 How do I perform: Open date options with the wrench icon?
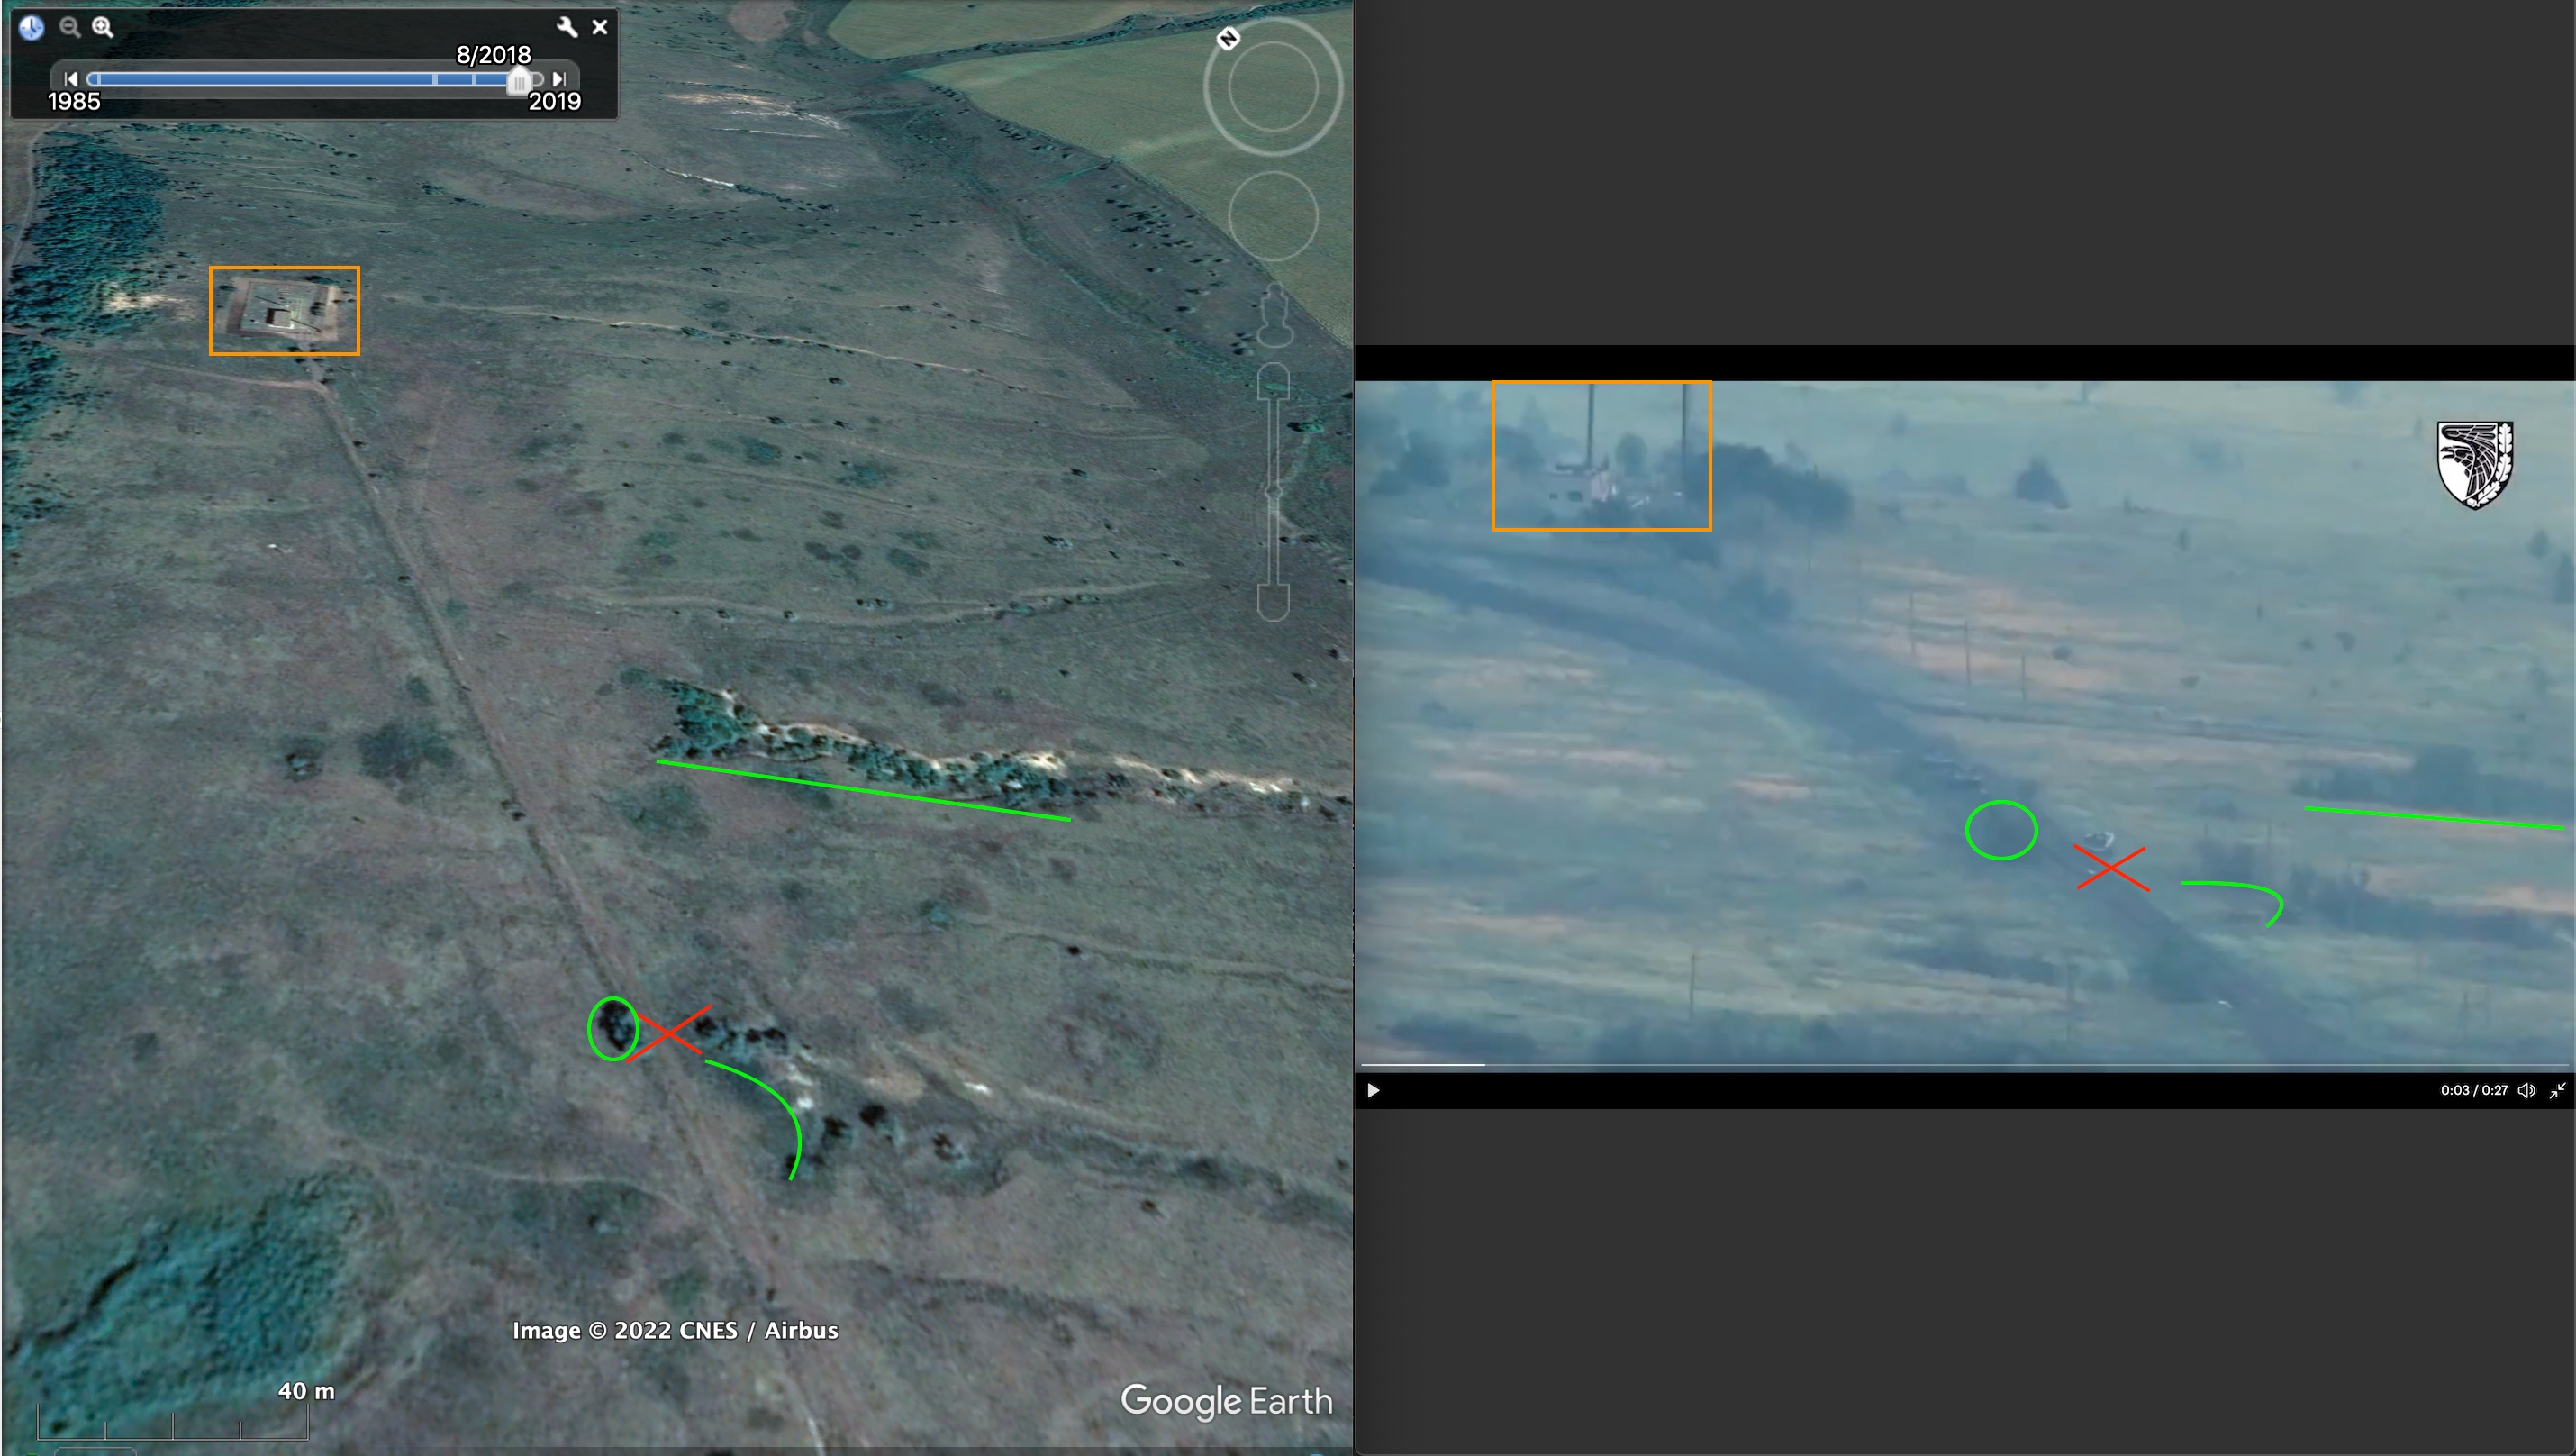pyautogui.click(x=567, y=27)
